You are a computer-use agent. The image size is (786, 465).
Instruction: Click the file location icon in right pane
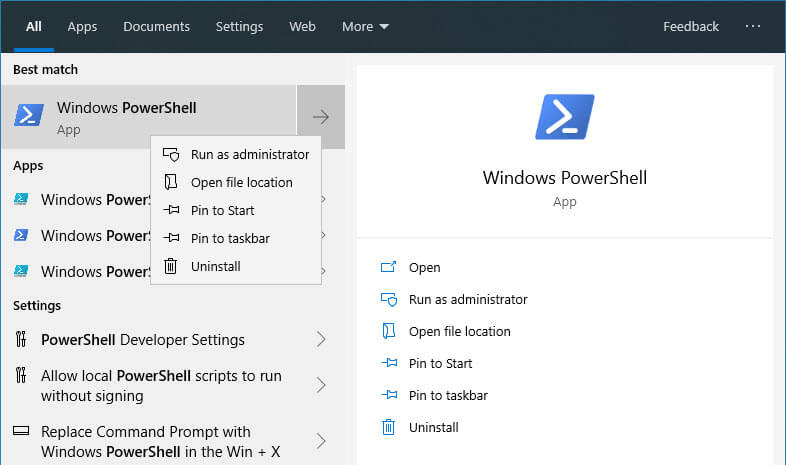(388, 331)
